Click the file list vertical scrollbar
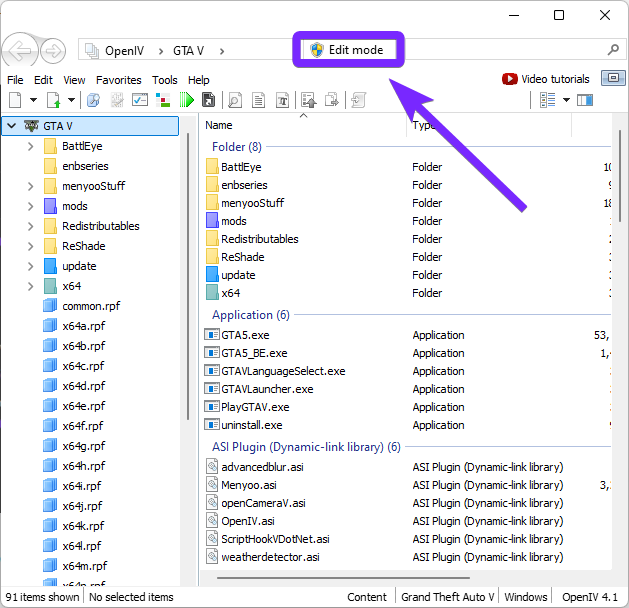 click(620, 175)
